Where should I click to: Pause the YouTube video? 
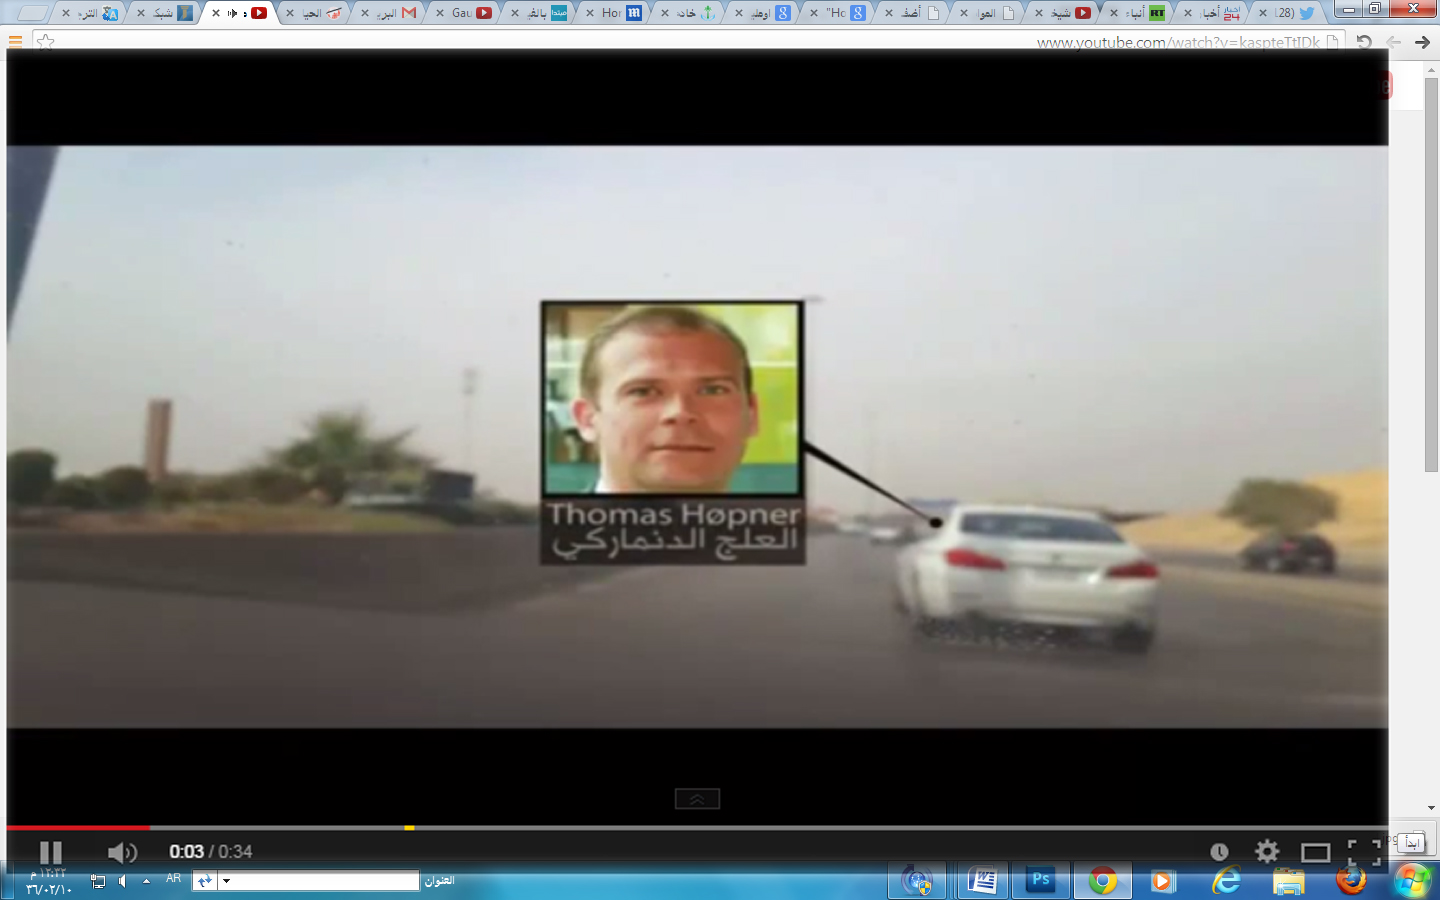[51, 852]
